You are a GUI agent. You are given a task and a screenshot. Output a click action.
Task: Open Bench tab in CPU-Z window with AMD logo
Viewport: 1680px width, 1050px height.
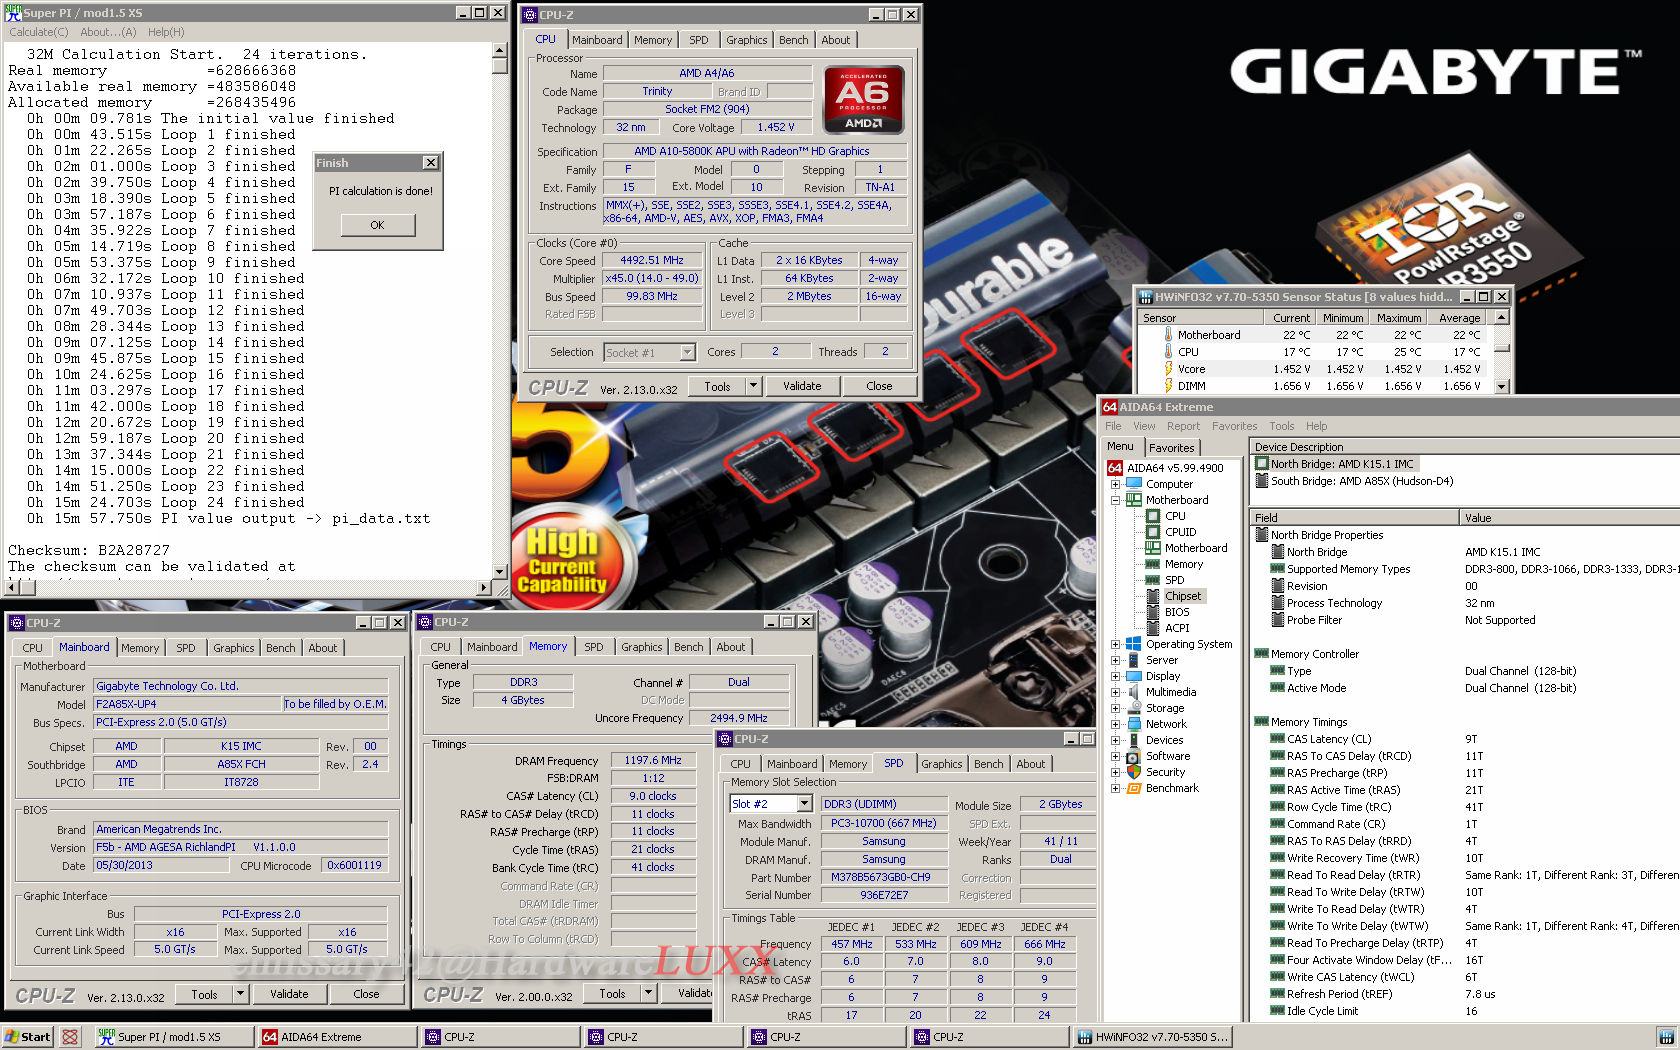(794, 40)
